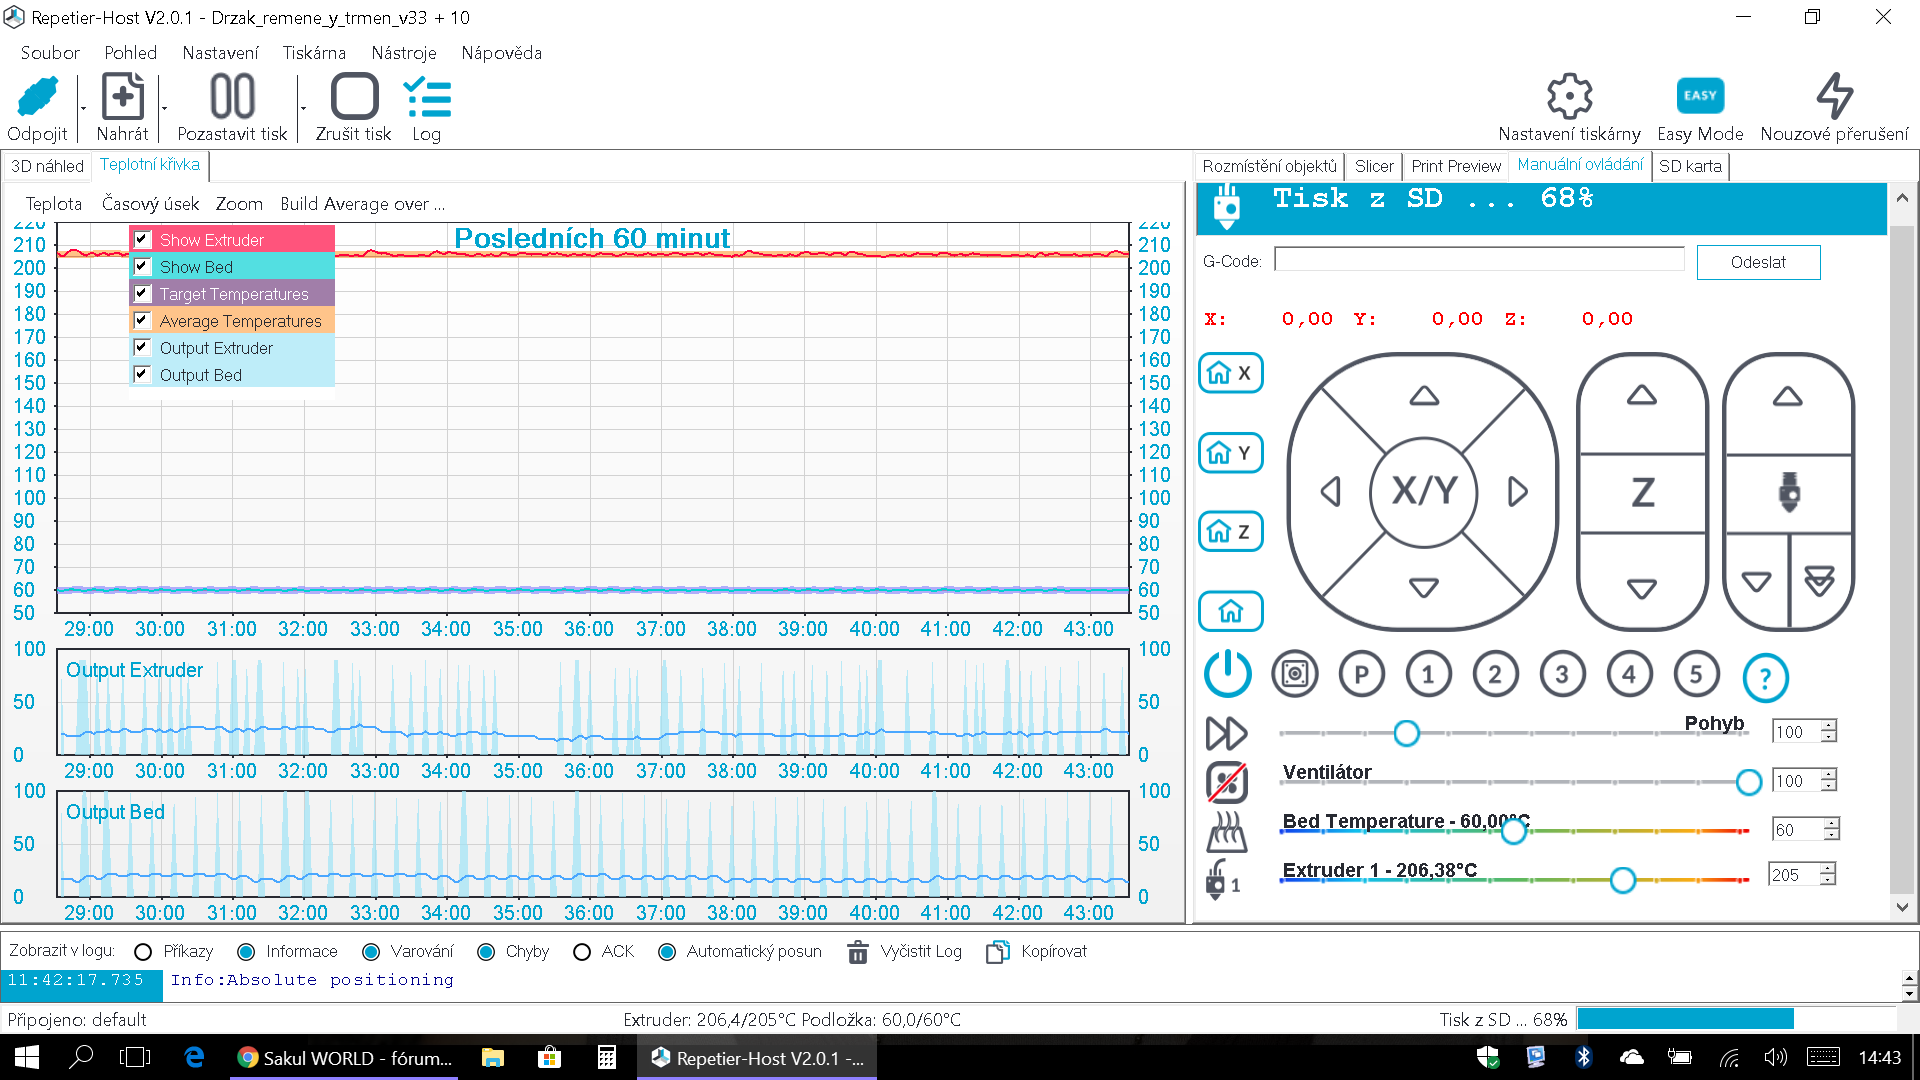Home the X axis
The image size is (1920, 1080).
click(1230, 373)
